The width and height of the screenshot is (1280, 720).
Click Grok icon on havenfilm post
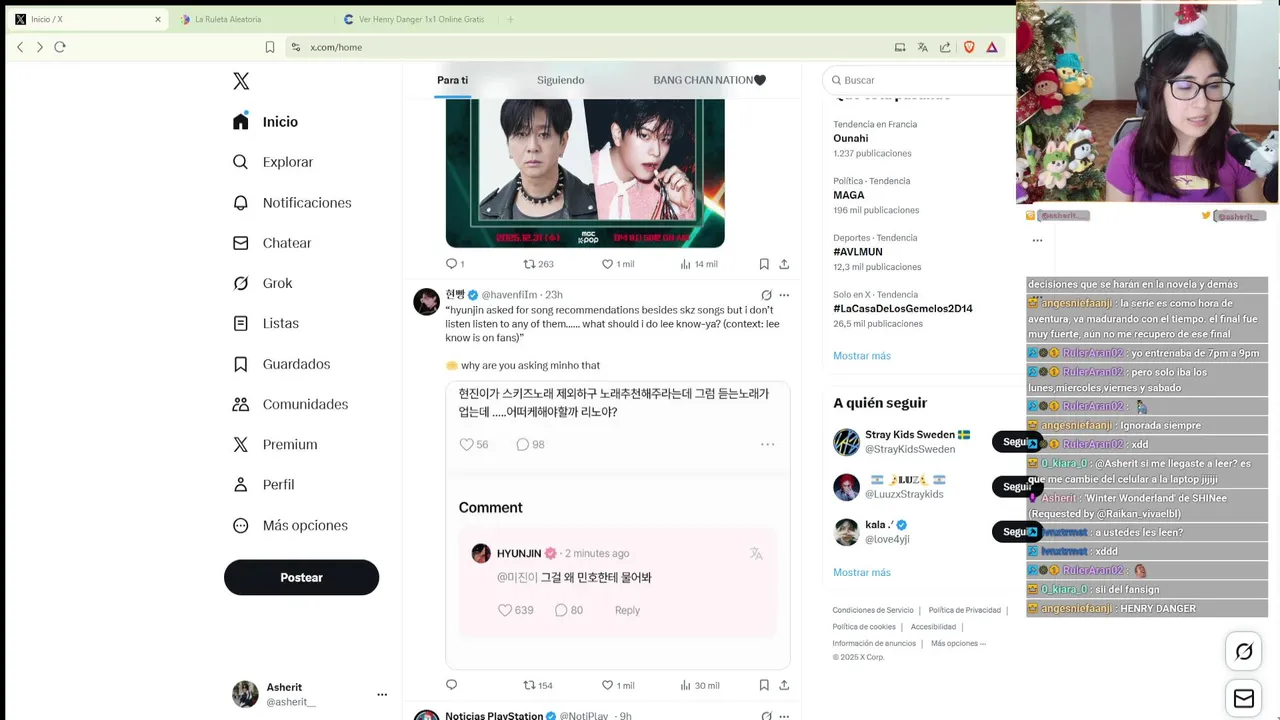pyautogui.click(x=766, y=295)
